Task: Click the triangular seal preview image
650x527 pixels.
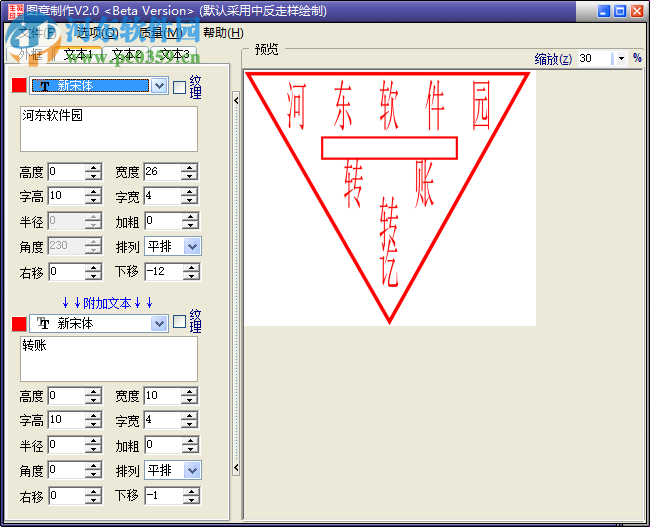Action: point(390,198)
